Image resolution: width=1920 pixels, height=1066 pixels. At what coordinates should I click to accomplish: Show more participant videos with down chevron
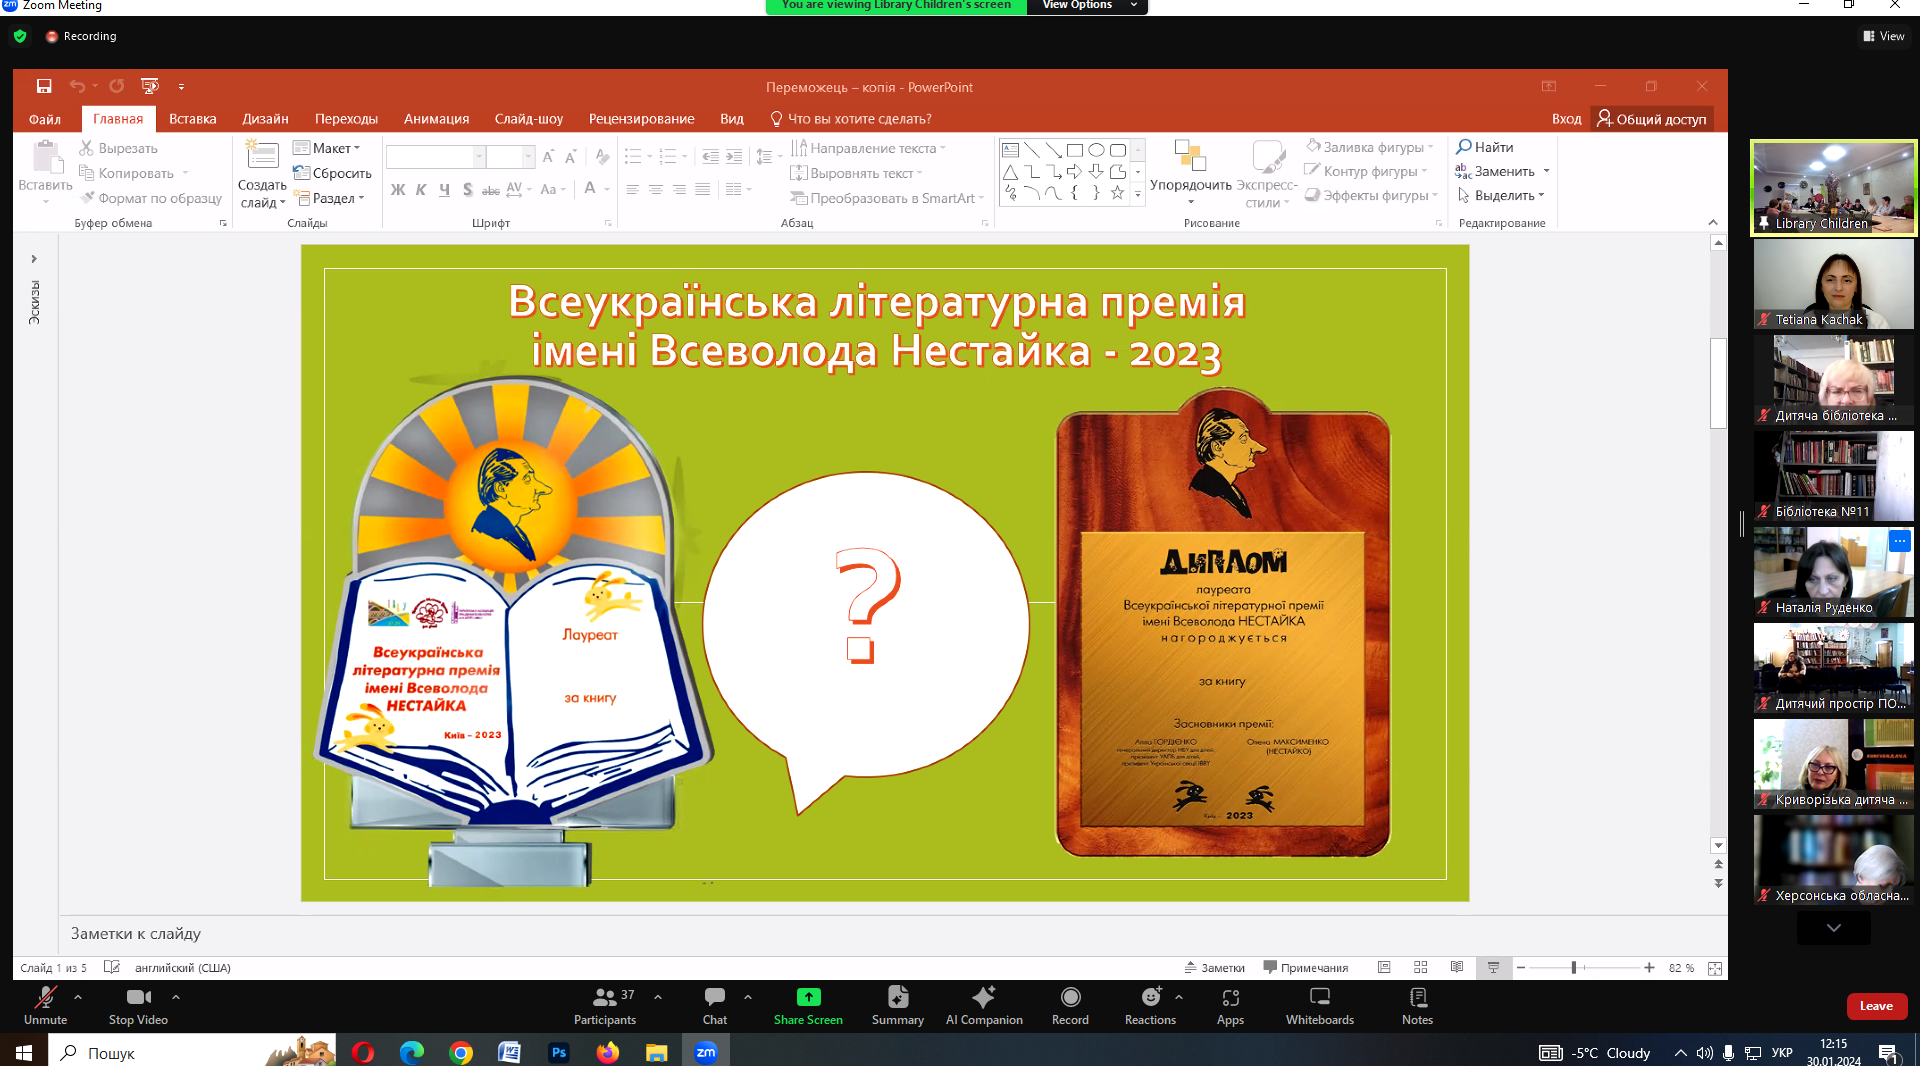coord(1833,928)
